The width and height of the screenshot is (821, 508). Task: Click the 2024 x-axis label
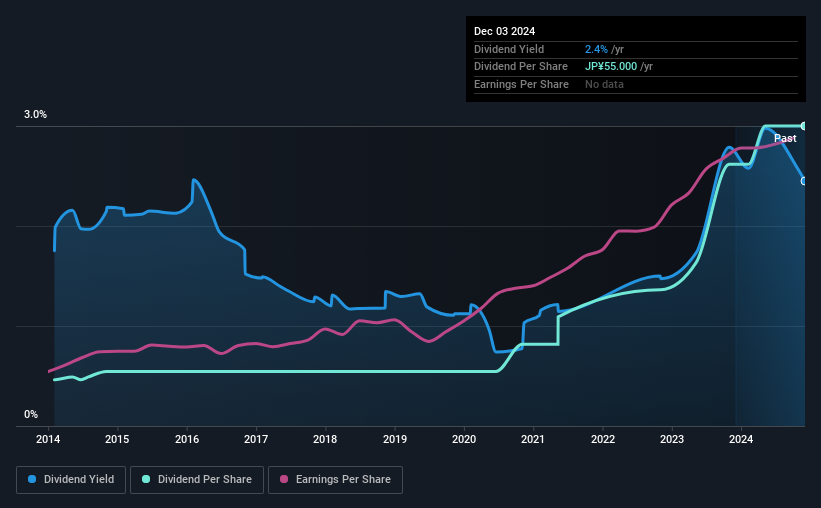tap(741, 439)
